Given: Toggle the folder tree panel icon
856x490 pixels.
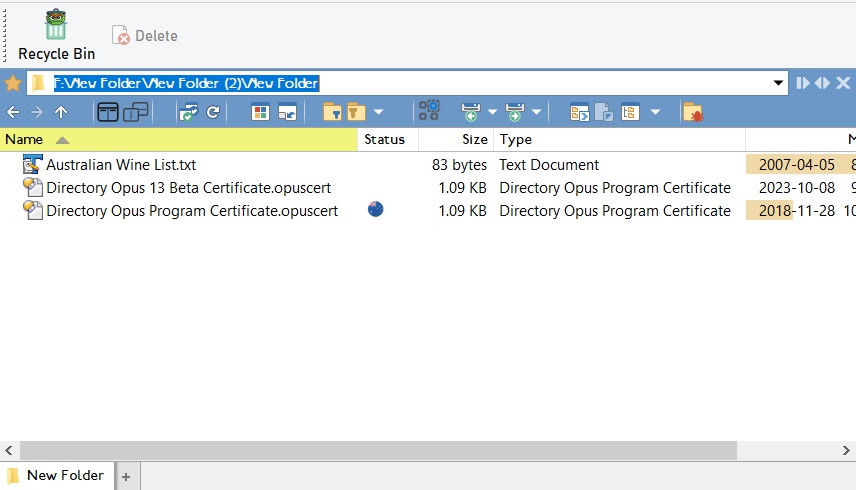Looking at the screenshot, I should [x=630, y=112].
